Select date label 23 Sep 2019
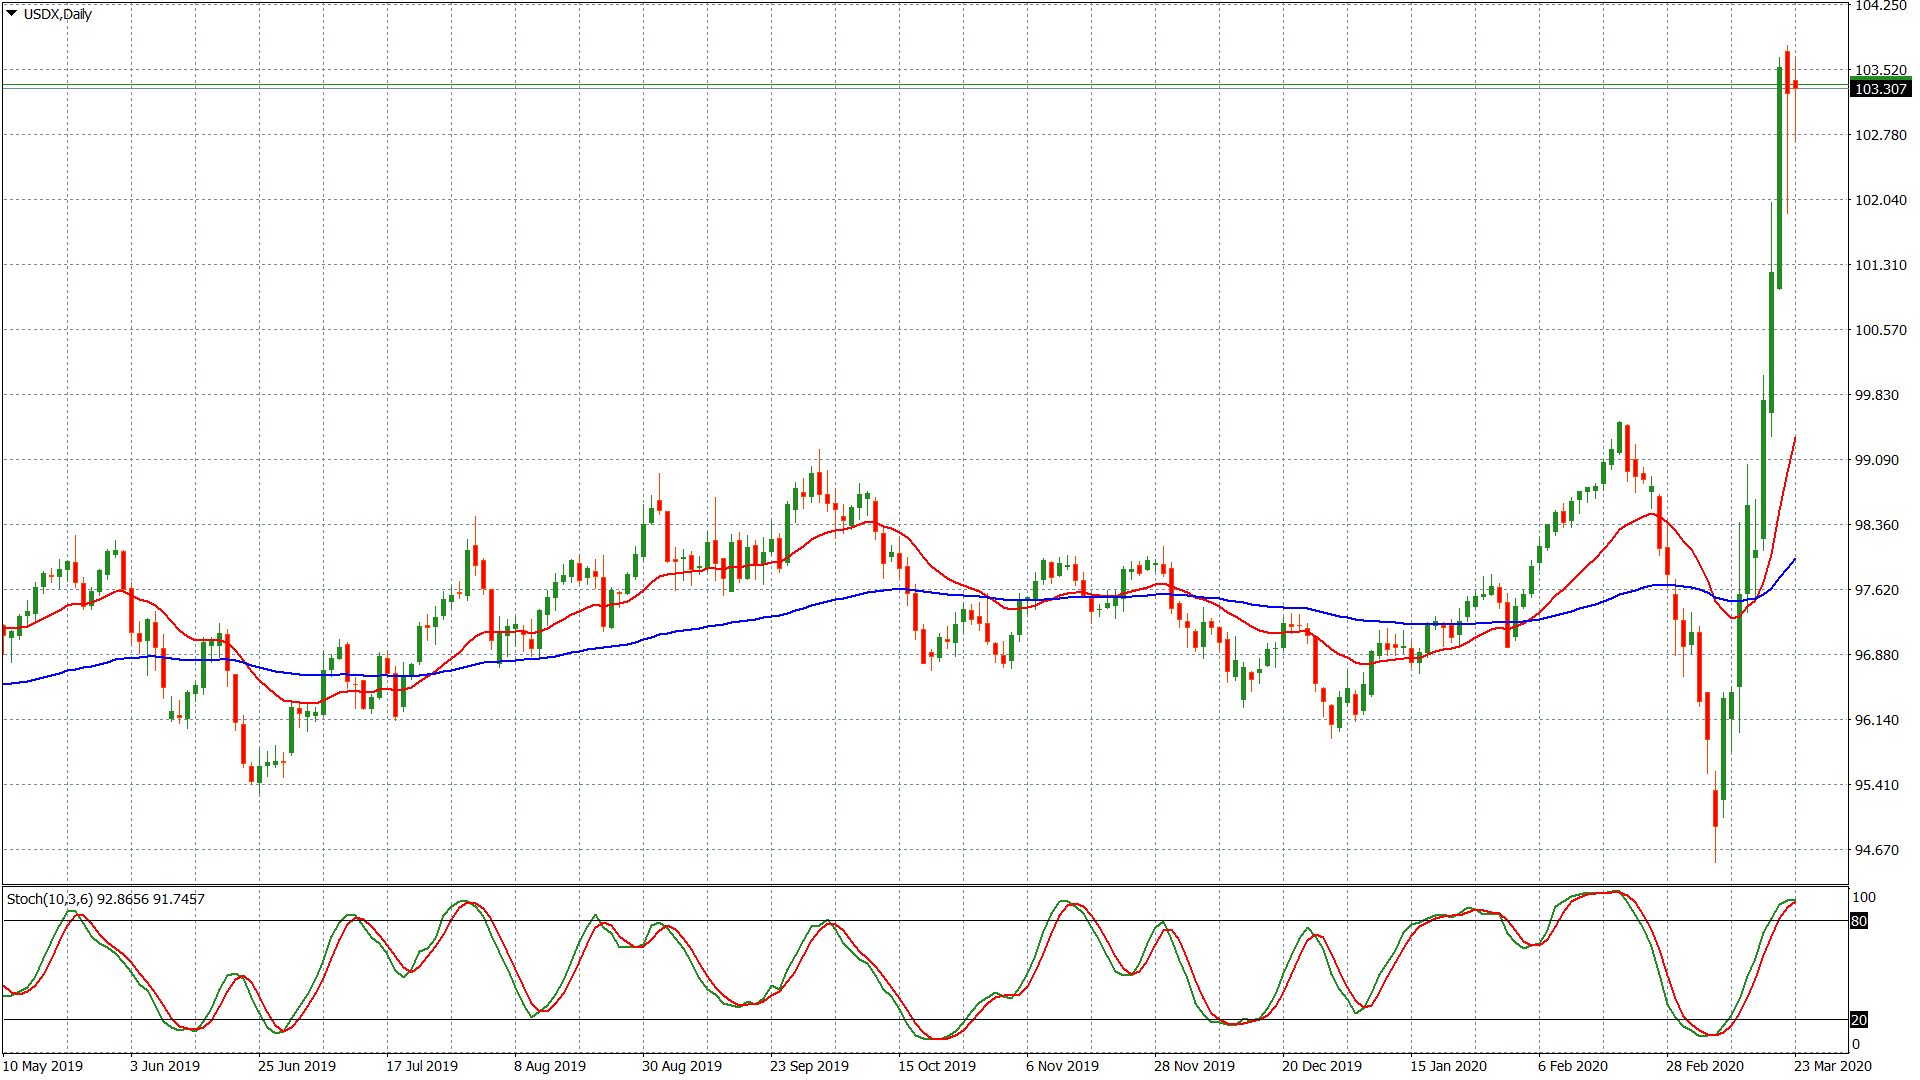This screenshot has height=1080, width=1920. tap(809, 1066)
